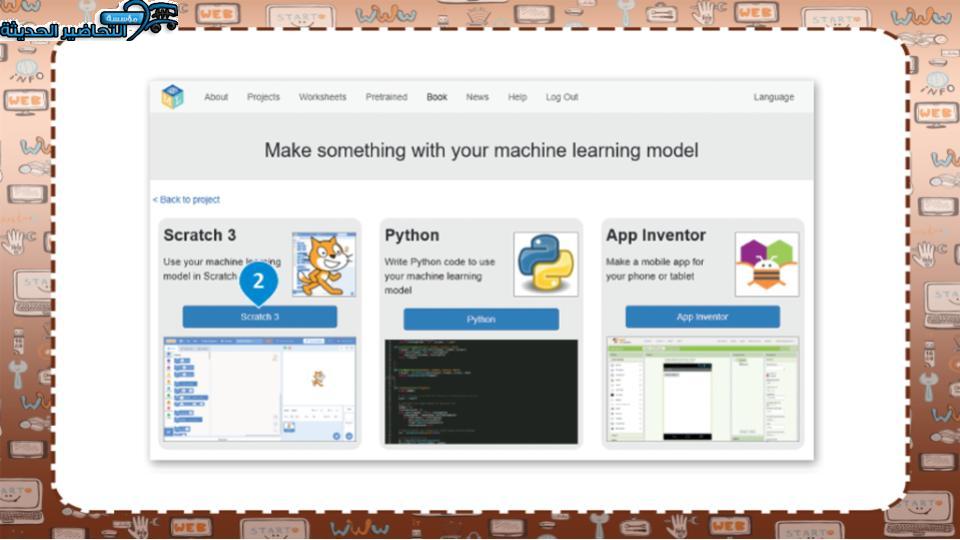Click the App Inventor card heading

coord(656,235)
